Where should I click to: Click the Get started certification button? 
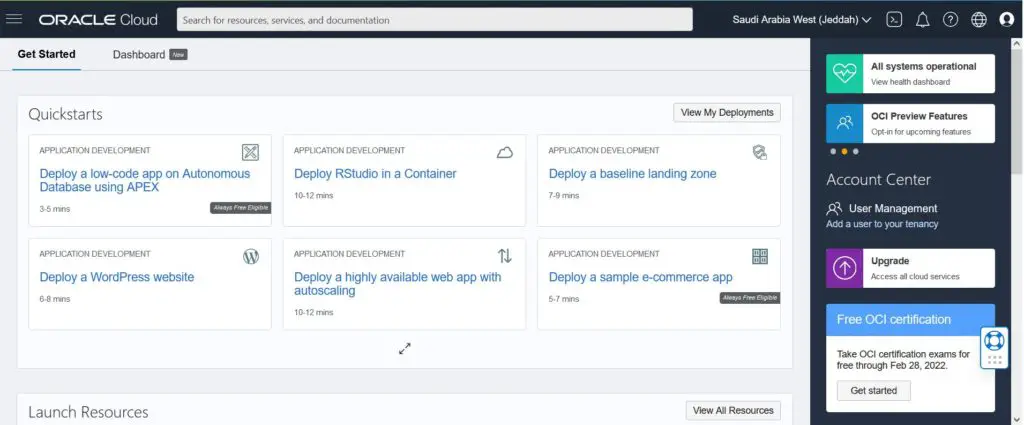(x=874, y=390)
